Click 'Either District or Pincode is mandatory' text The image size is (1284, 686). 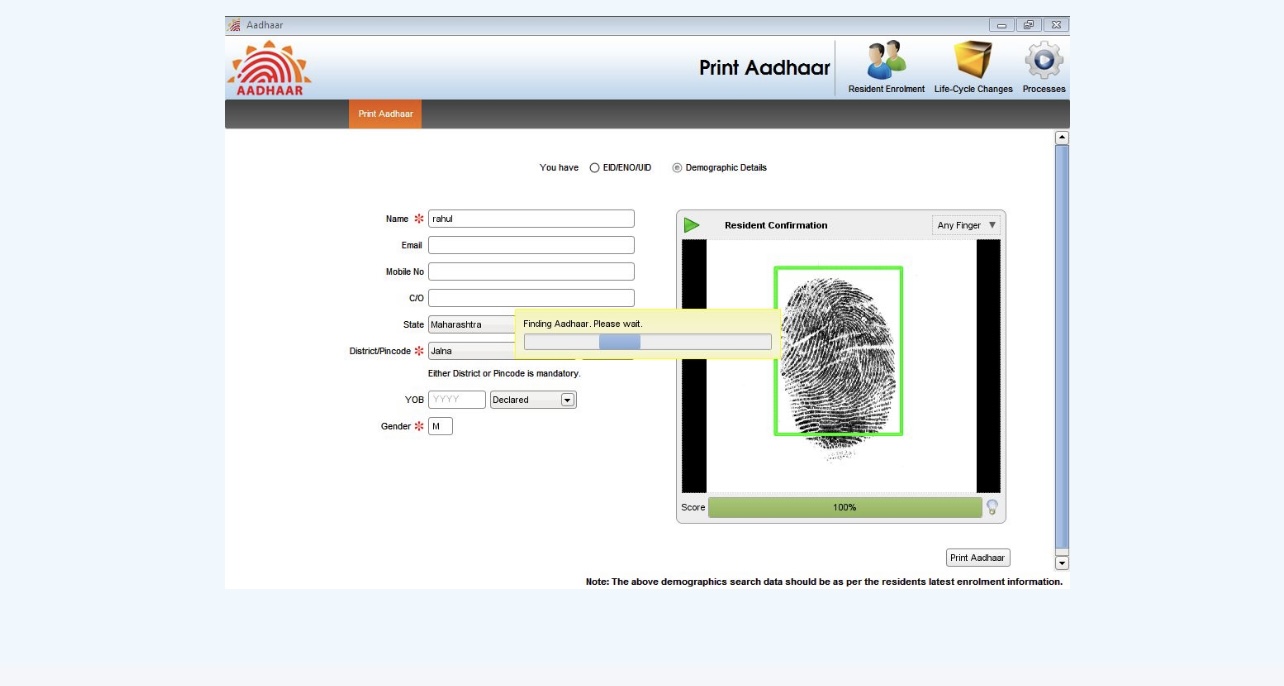click(504, 373)
